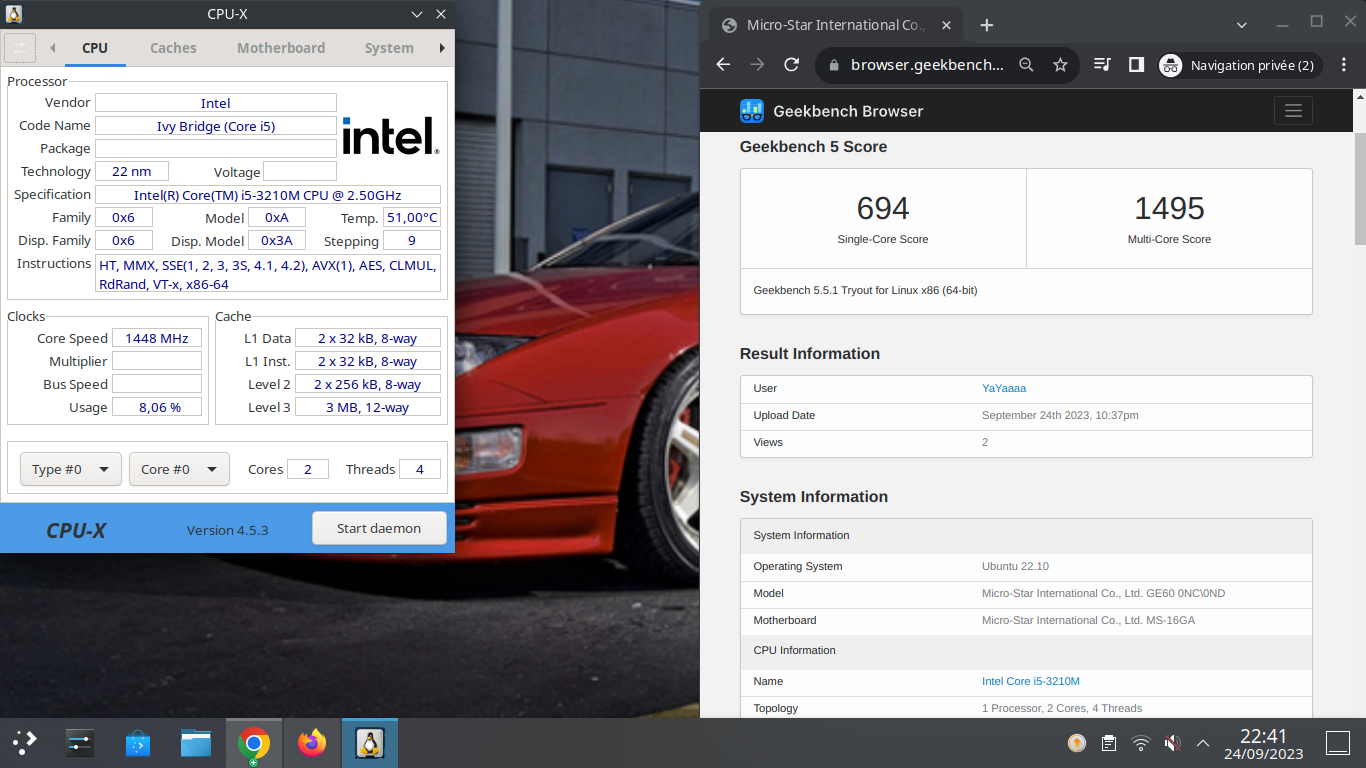
Task: Click CPU-X tabs left scroll arrow
Action: (52, 48)
